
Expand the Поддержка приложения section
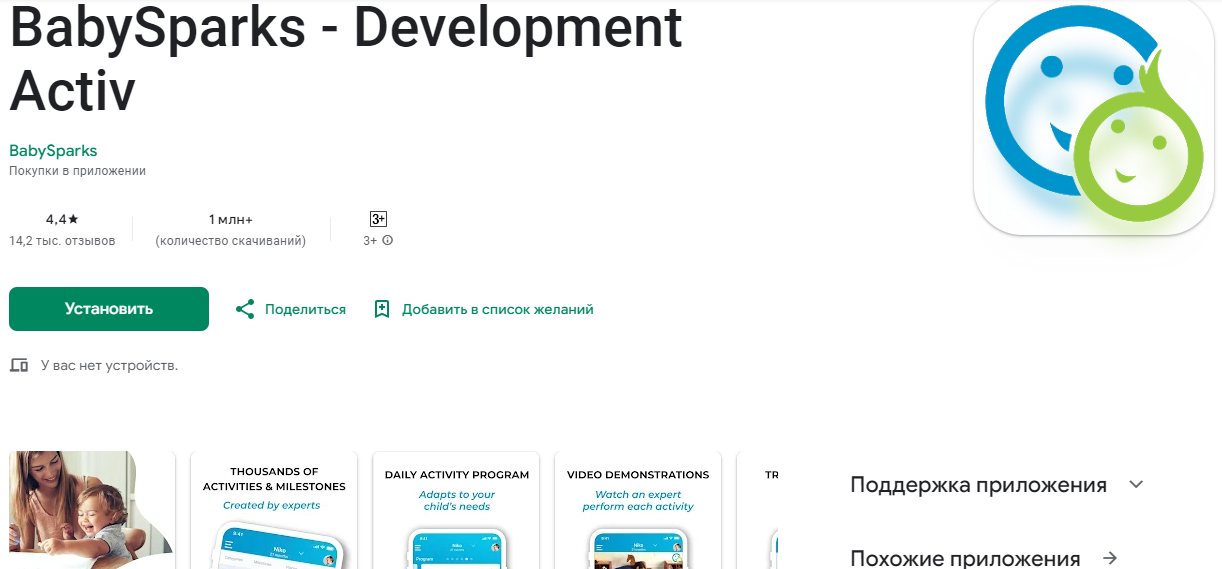point(1135,485)
